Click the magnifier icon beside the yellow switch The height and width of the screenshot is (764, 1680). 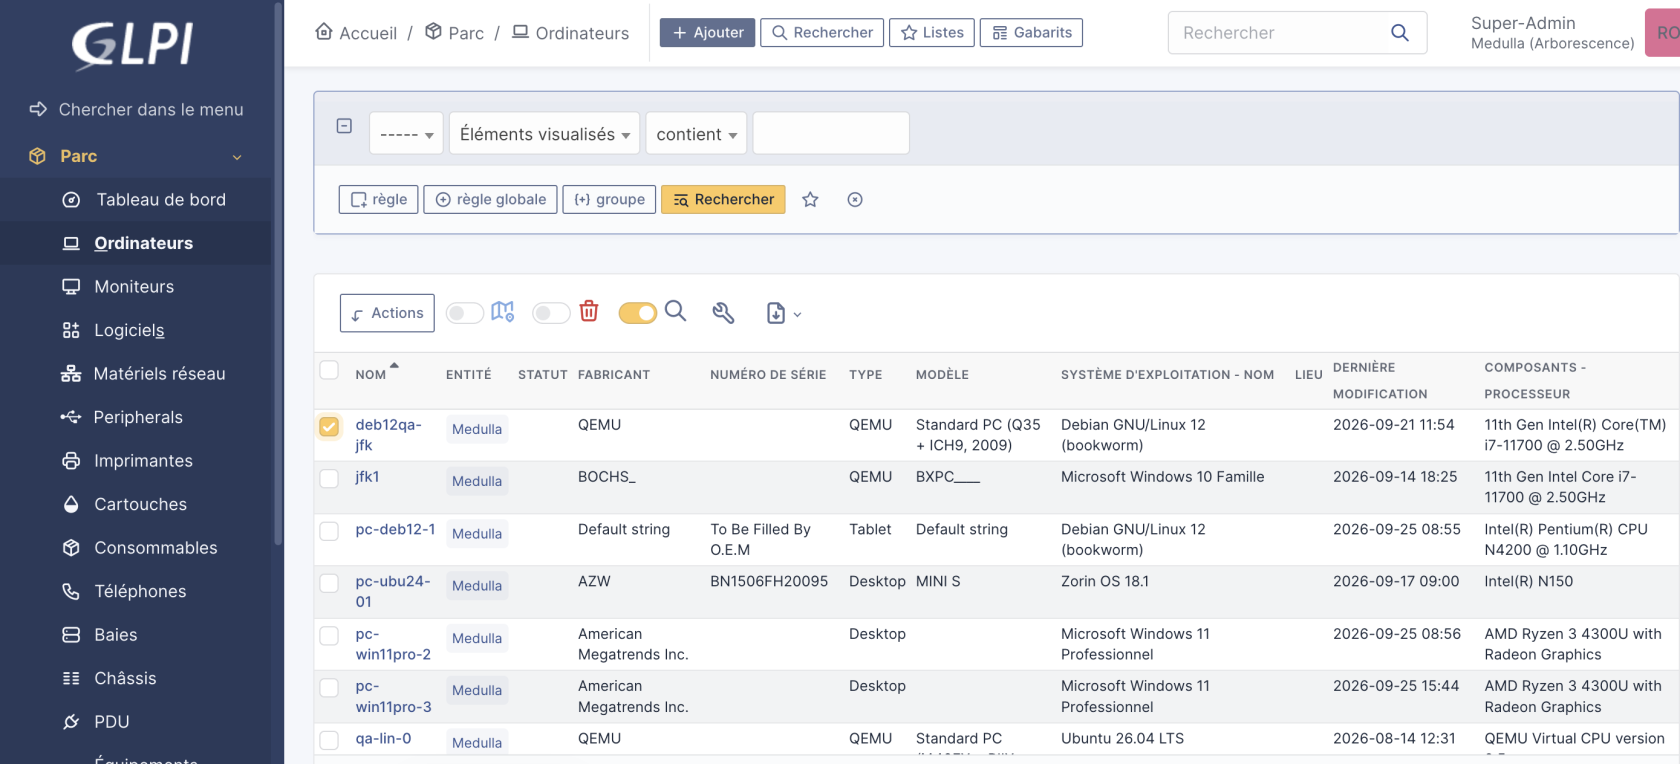click(x=676, y=311)
